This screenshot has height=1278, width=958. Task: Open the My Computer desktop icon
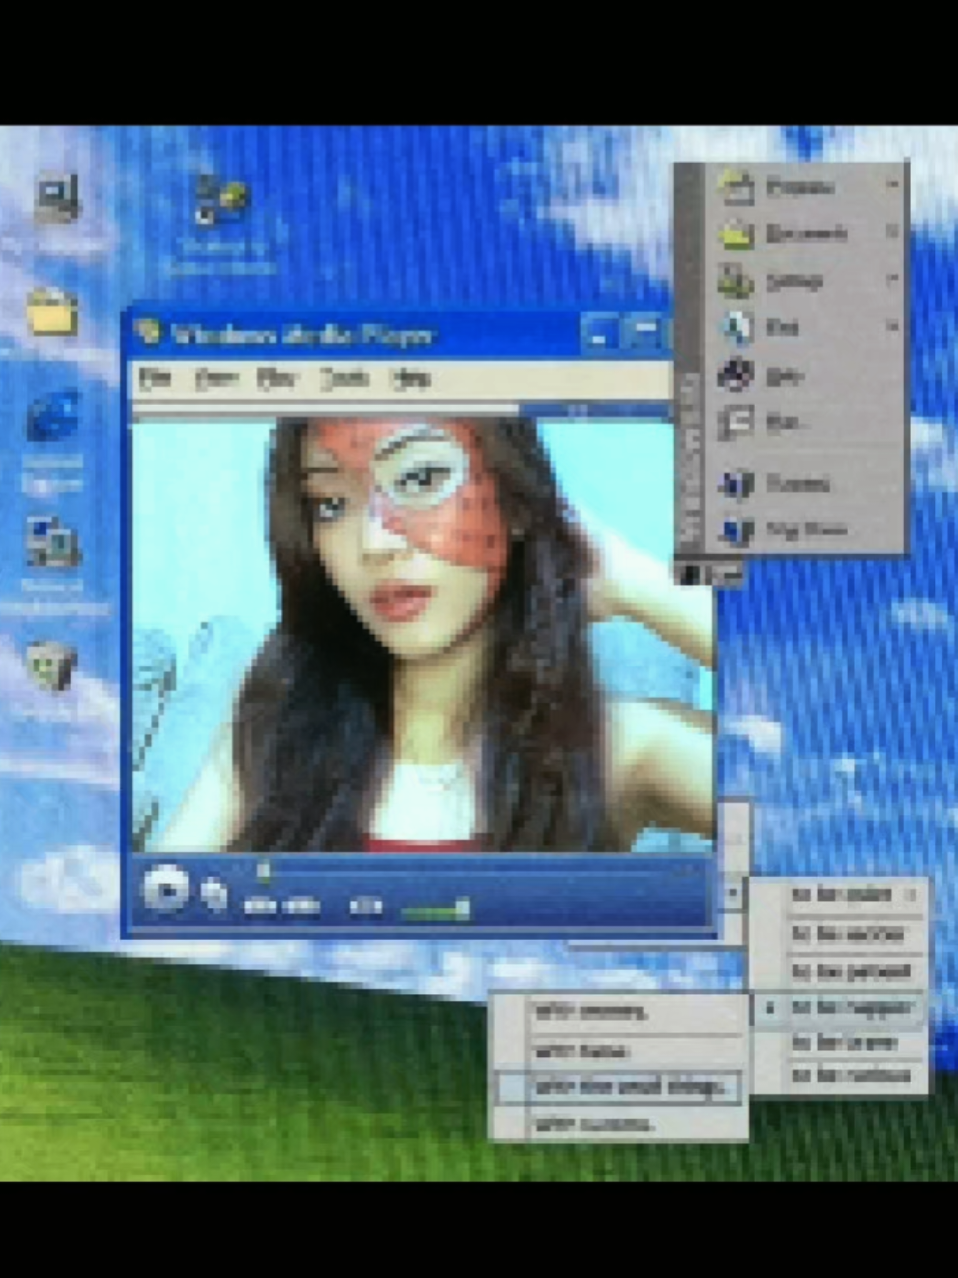56,199
